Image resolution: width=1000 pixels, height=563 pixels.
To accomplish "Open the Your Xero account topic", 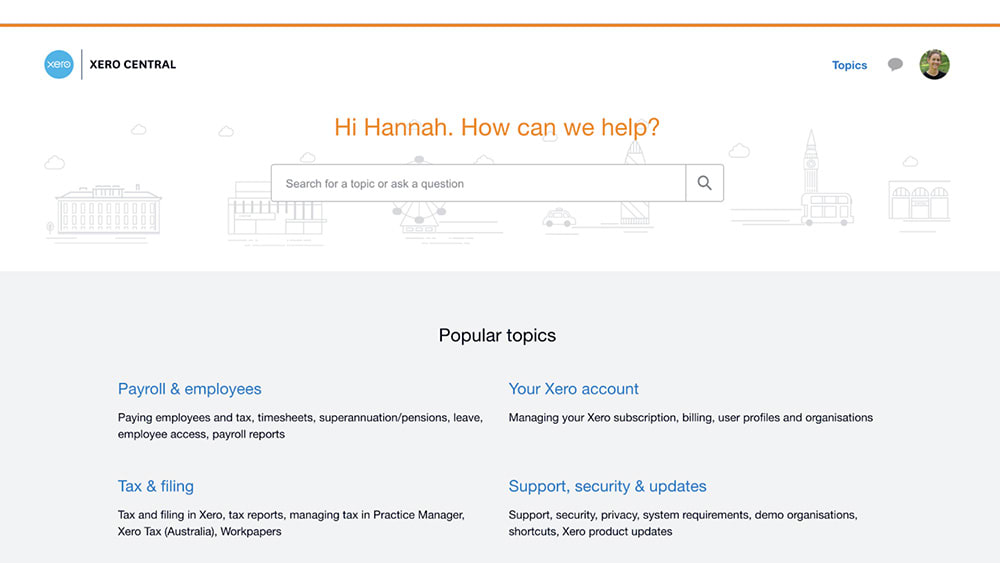I will tap(573, 389).
